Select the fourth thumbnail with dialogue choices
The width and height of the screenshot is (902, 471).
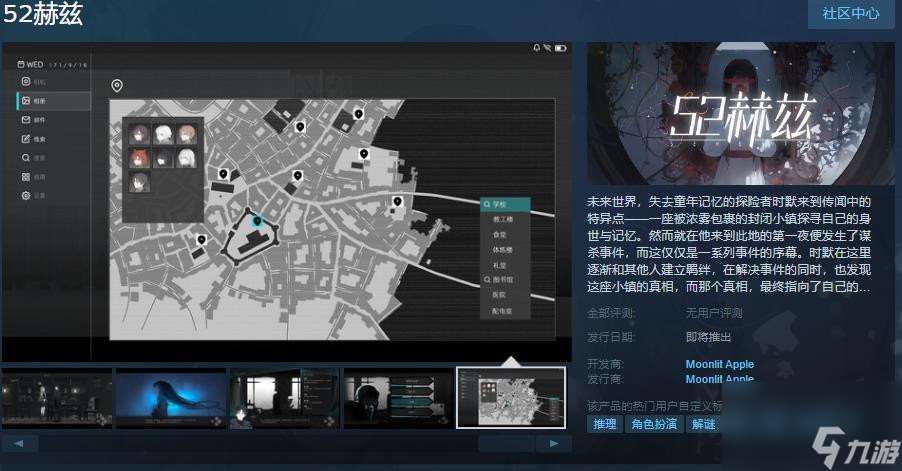[x=398, y=398]
